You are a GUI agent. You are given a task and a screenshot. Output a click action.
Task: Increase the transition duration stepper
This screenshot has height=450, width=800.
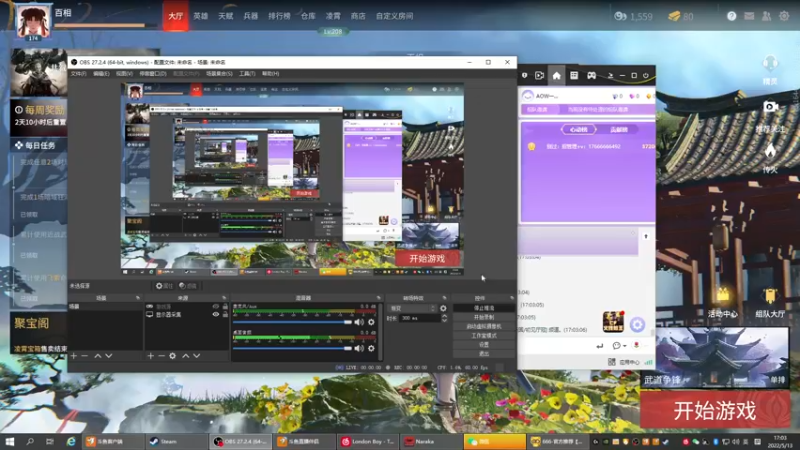444,316
